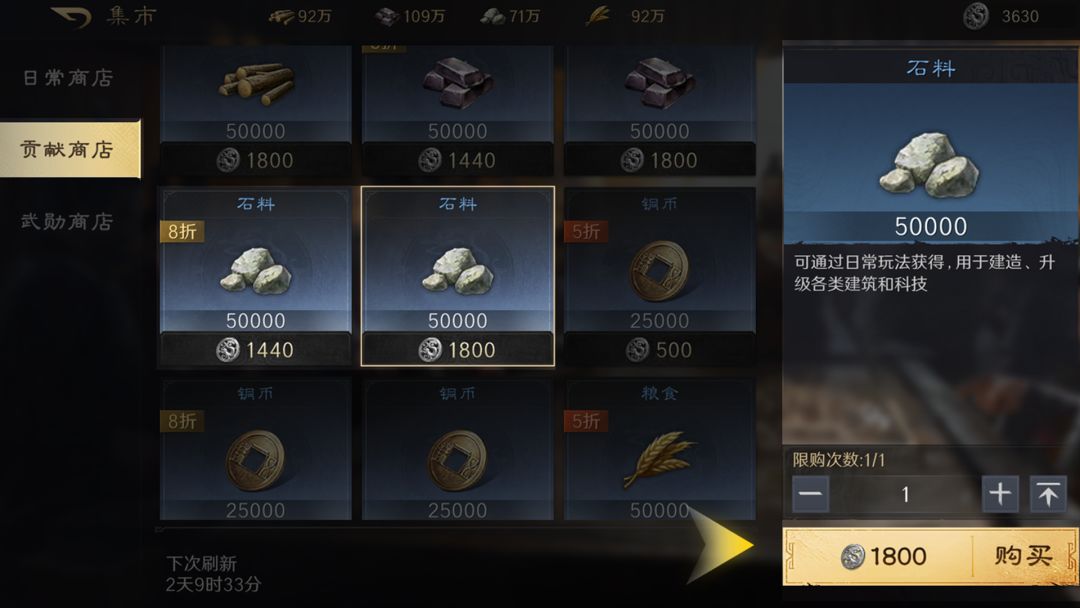The height and width of the screenshot is (608, 1080).
Task: Select the iron ingots item priced 1440
Action: pyautogui.click(x=457, y=110)
